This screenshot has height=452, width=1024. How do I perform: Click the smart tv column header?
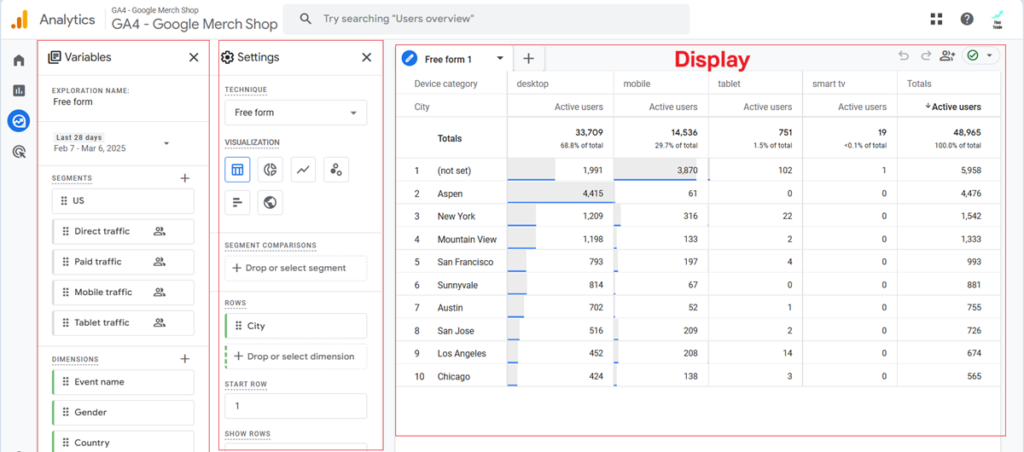click(830, 84)
